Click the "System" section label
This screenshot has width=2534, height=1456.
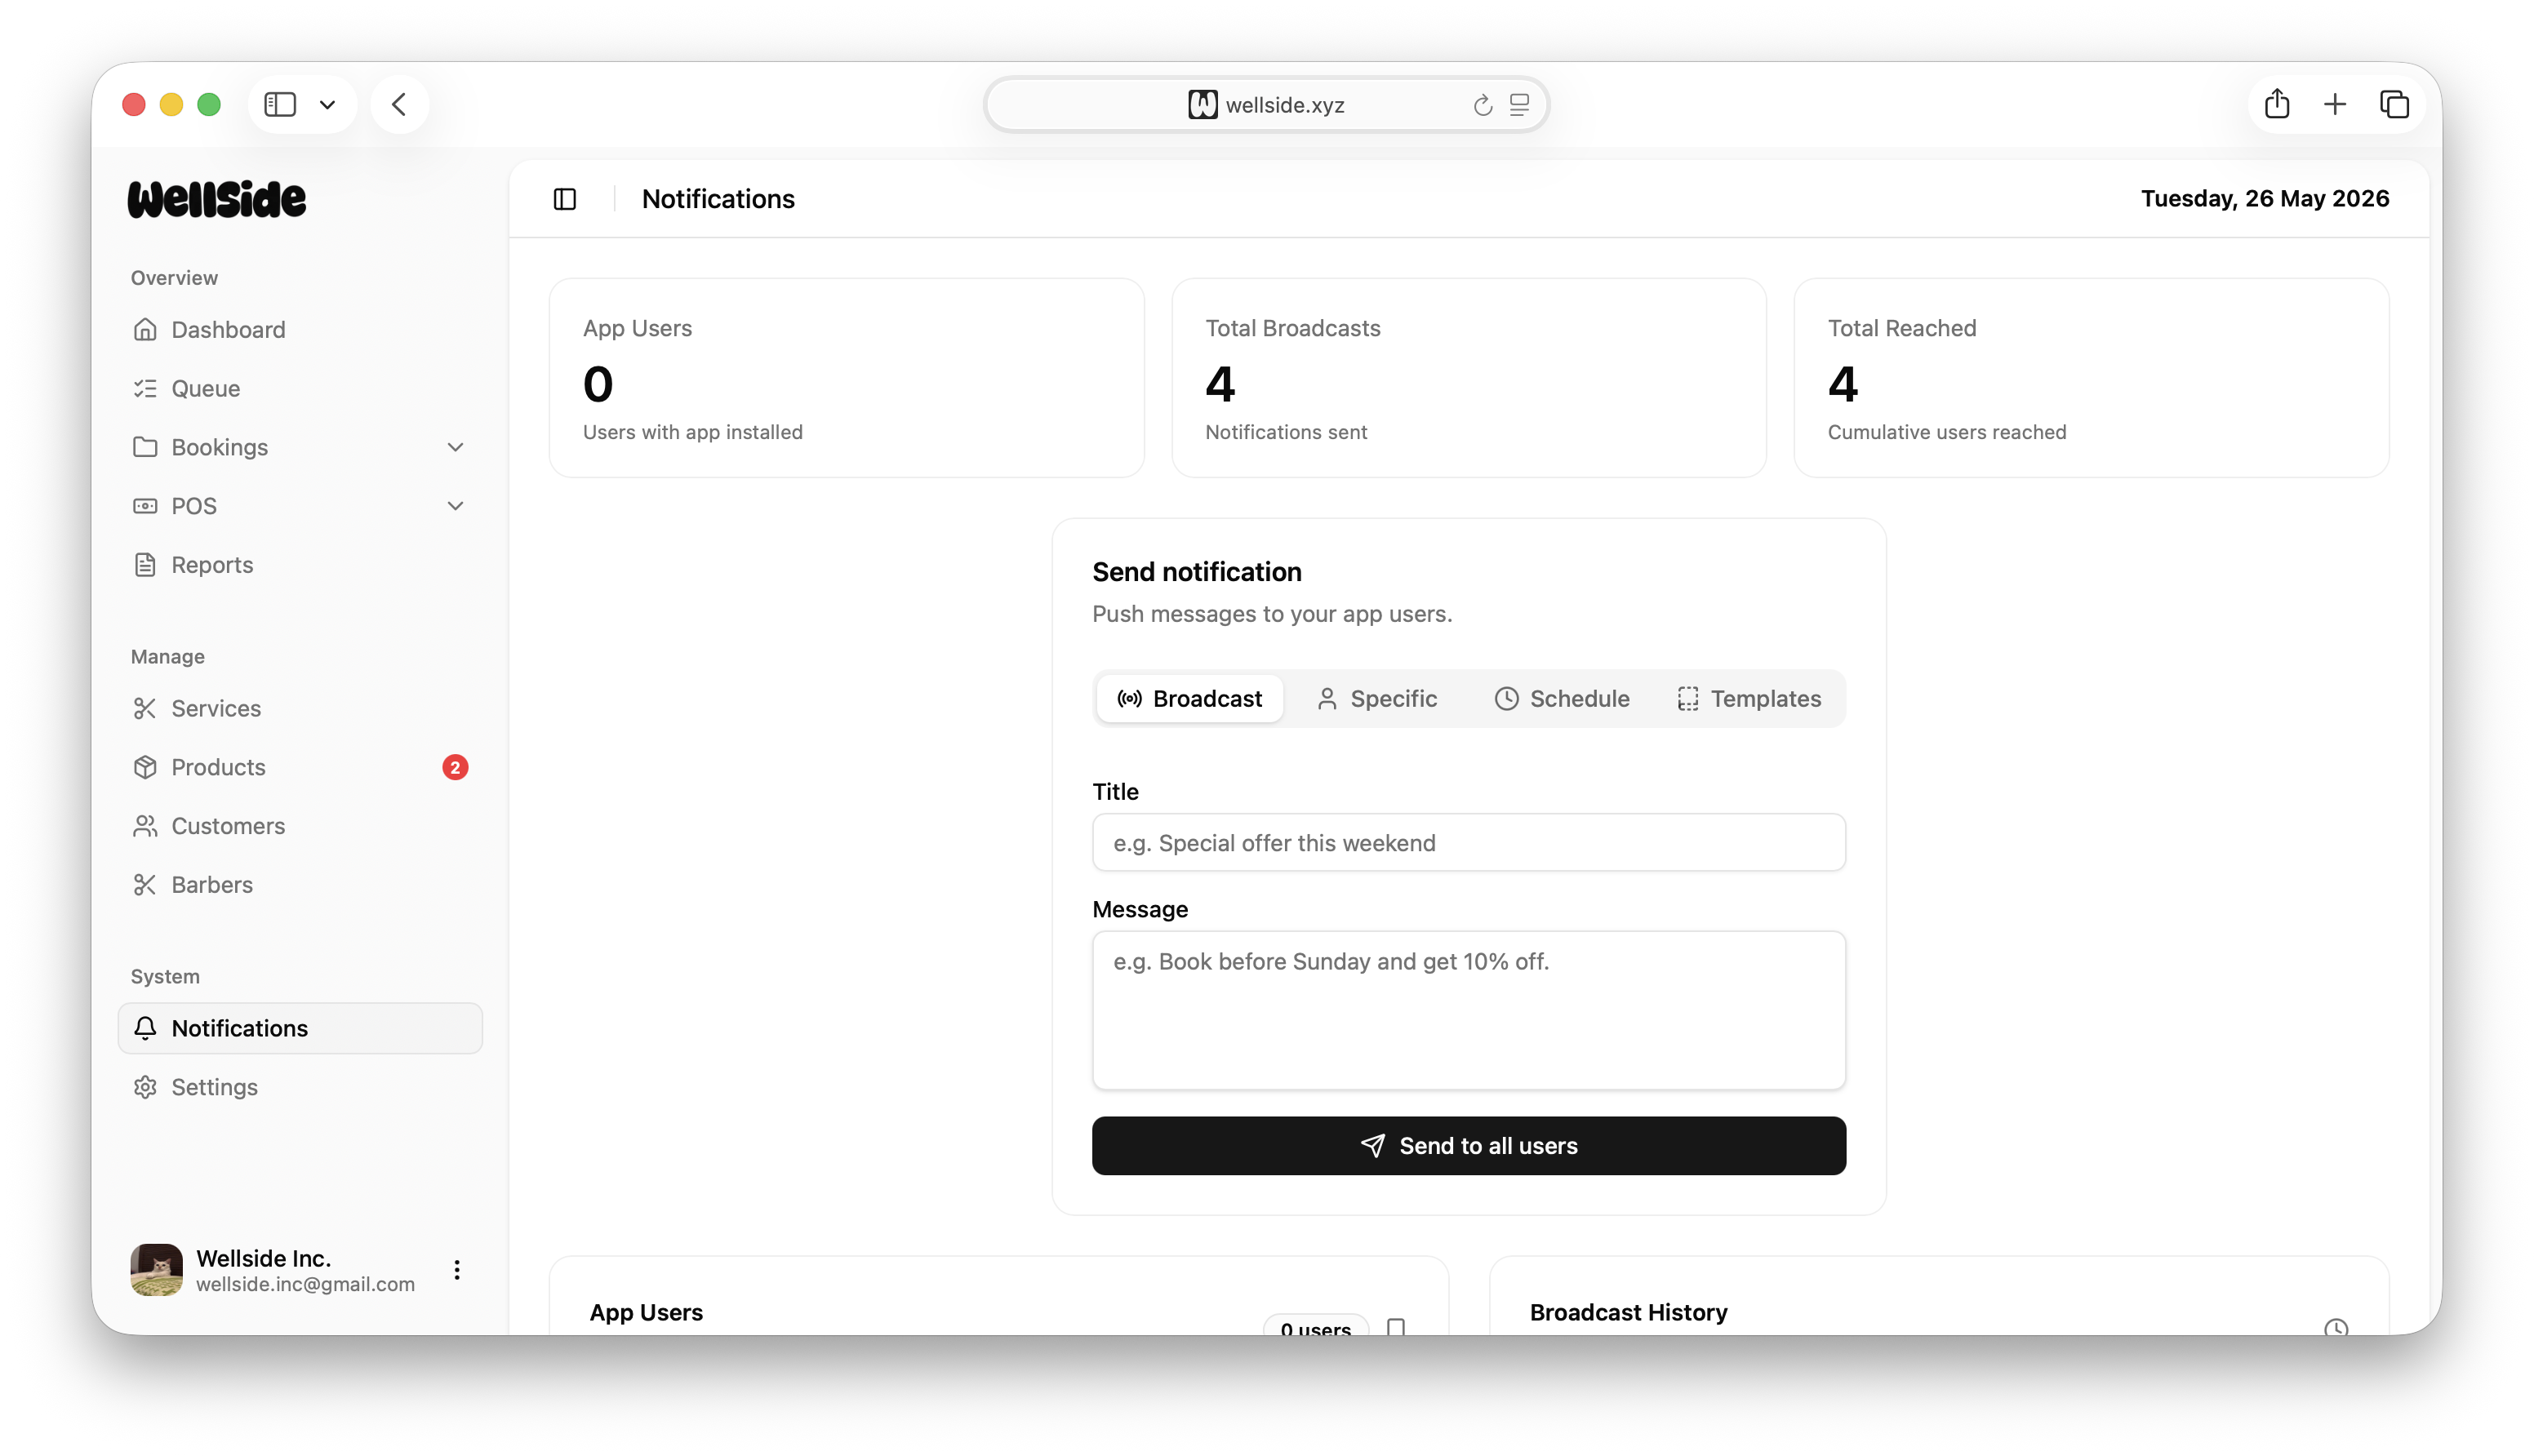[x=165, y=977]
